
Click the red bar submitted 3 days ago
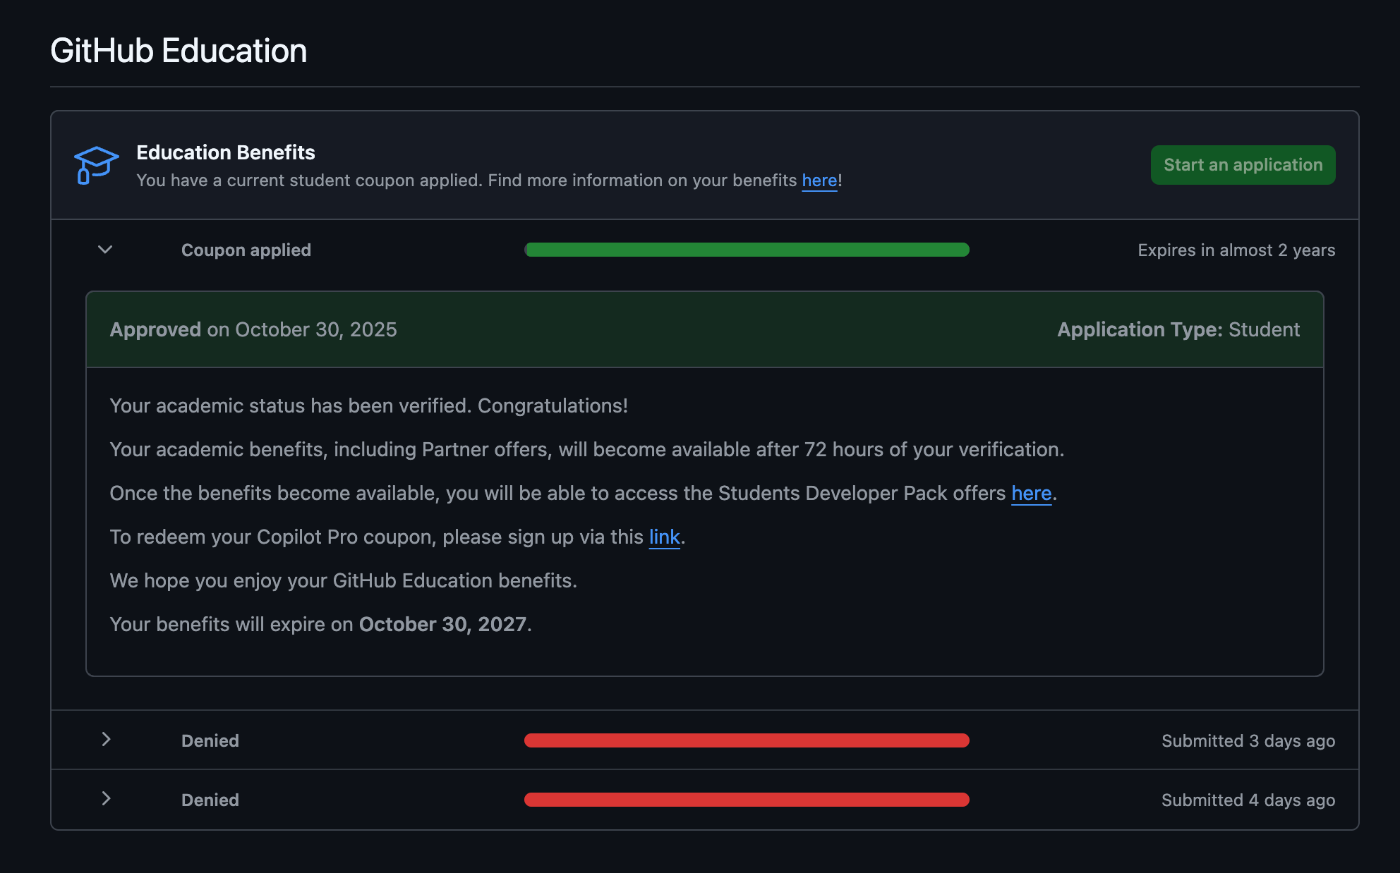click(747, 741)
